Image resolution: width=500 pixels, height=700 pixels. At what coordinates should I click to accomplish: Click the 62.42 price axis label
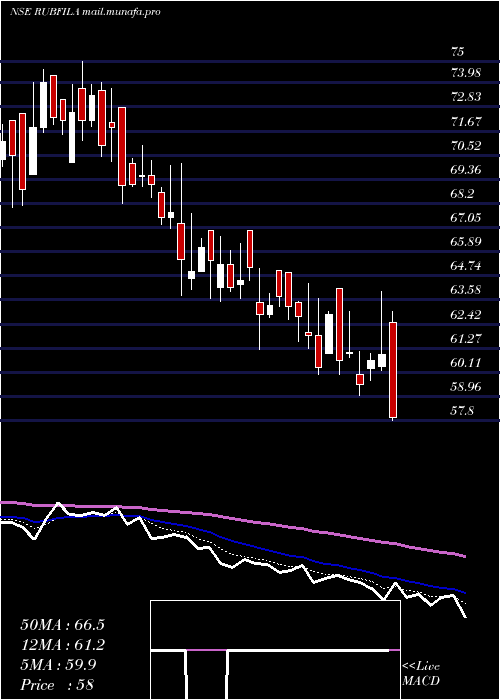(466, 315)
